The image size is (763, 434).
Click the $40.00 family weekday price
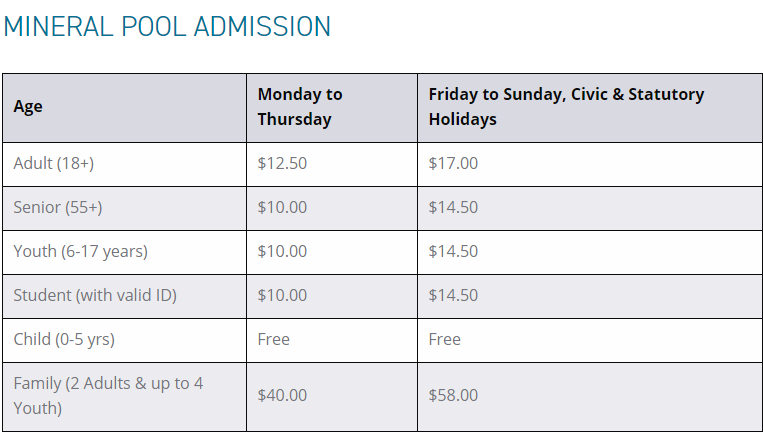(282, 395)
